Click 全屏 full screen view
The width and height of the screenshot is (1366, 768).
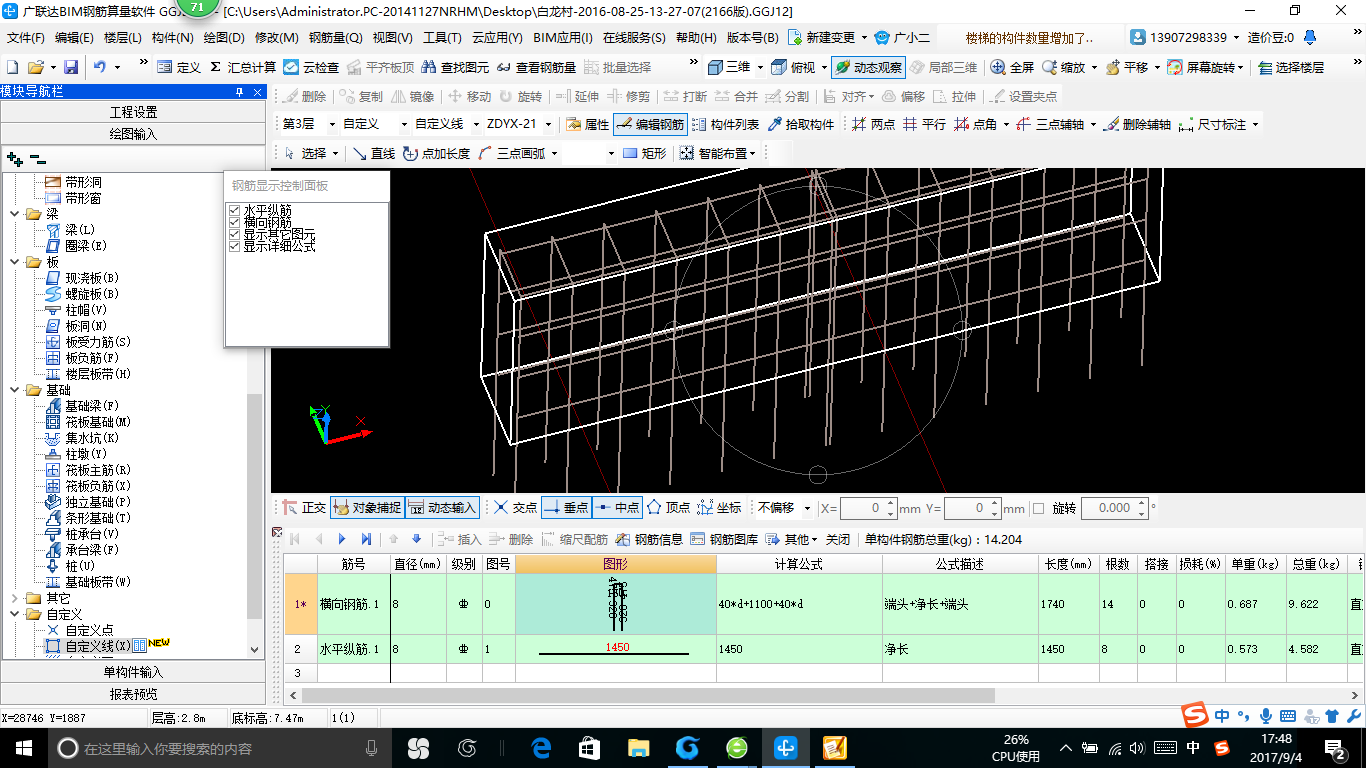click(1012, 67)
